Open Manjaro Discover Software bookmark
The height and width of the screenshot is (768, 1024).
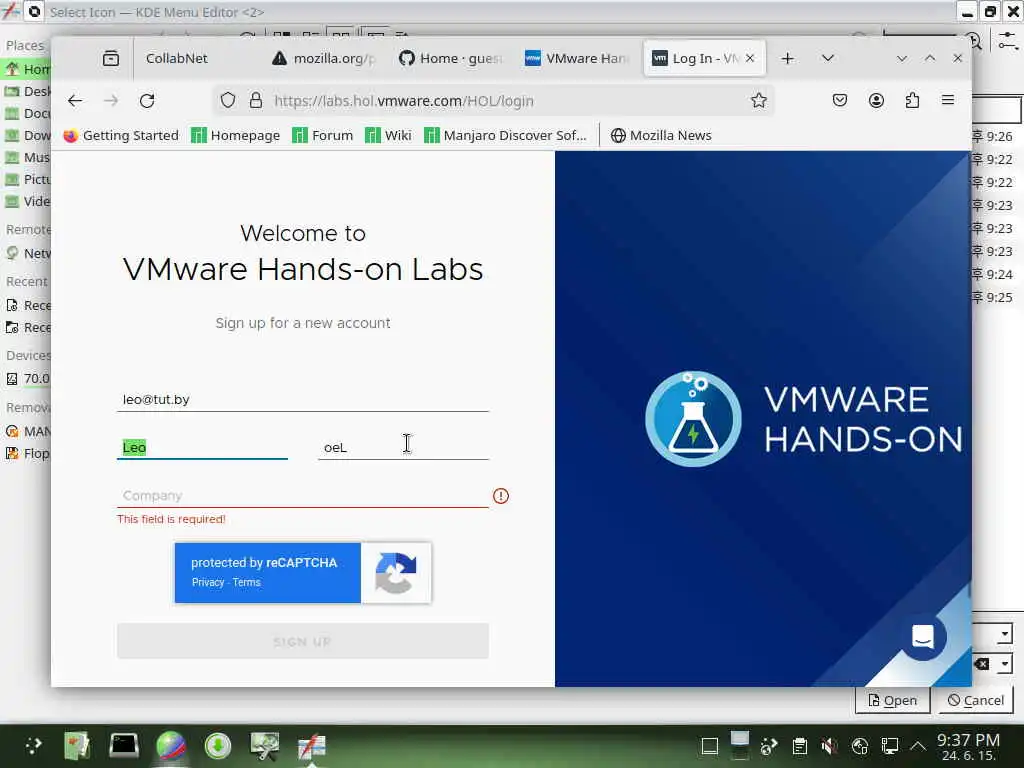click(x=505, y=135)
